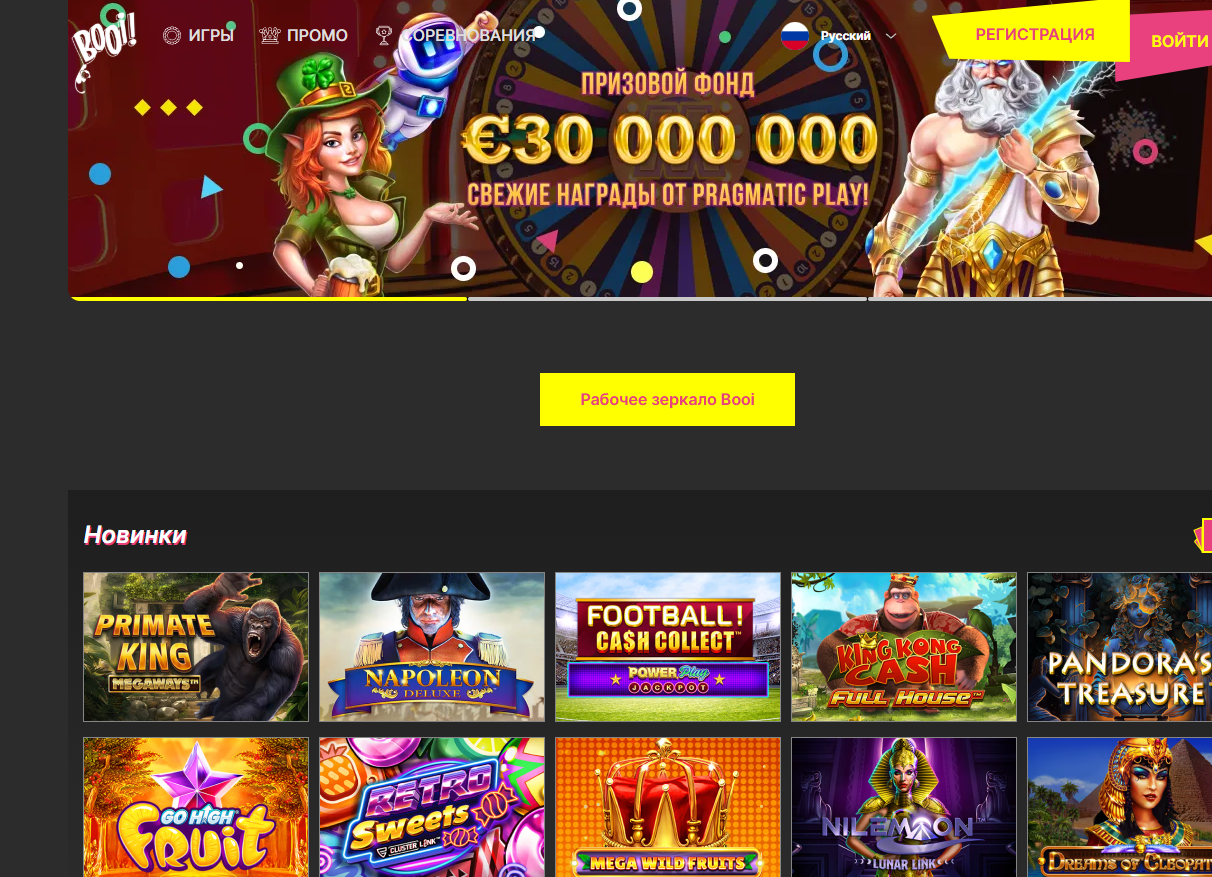
Task: Click the Russian flag icon
Action: 795,36
